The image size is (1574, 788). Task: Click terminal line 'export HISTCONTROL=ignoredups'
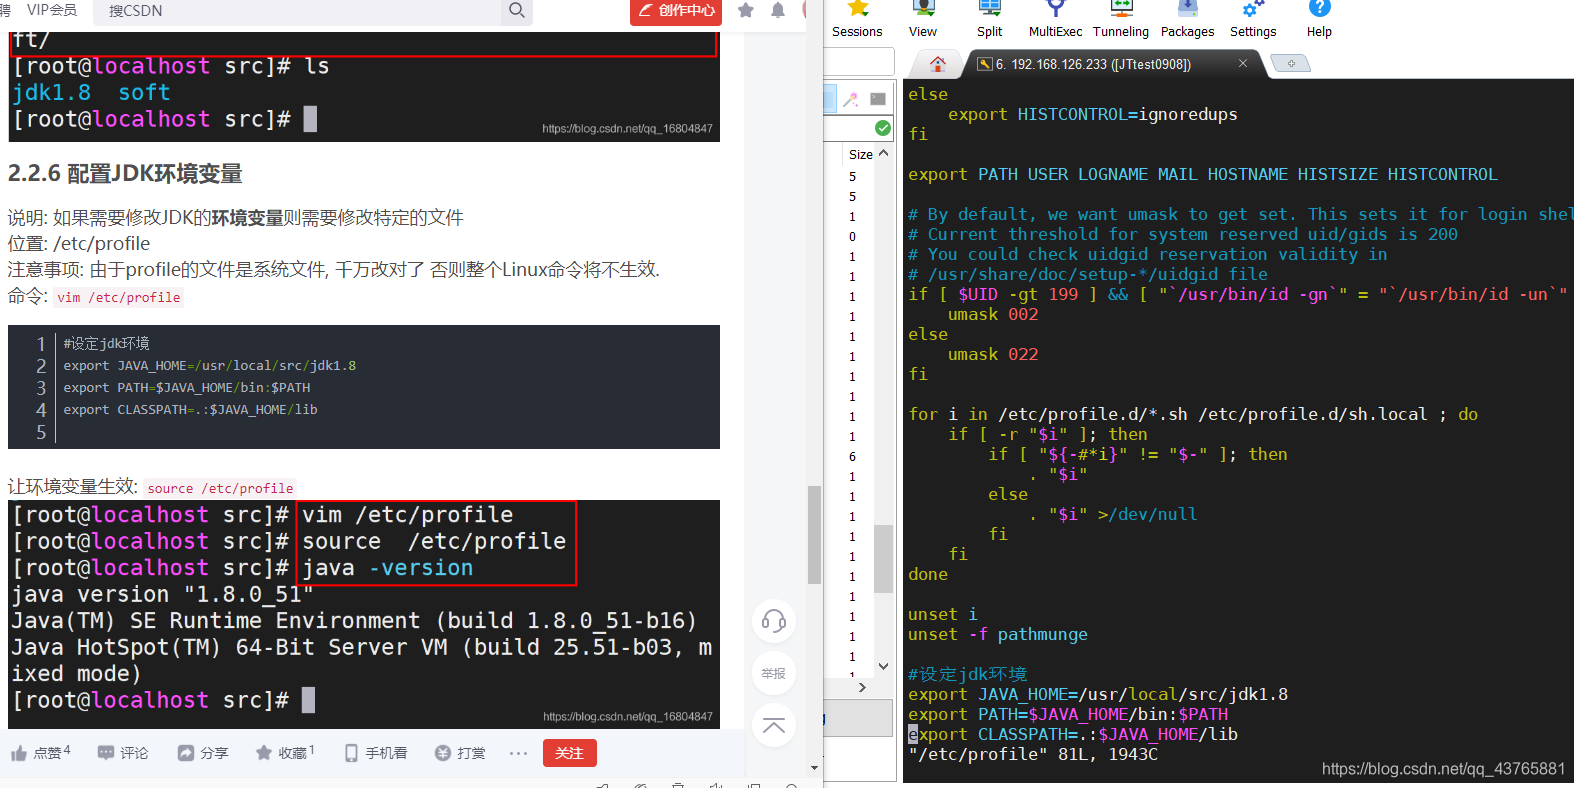(x=1092, y=114)
